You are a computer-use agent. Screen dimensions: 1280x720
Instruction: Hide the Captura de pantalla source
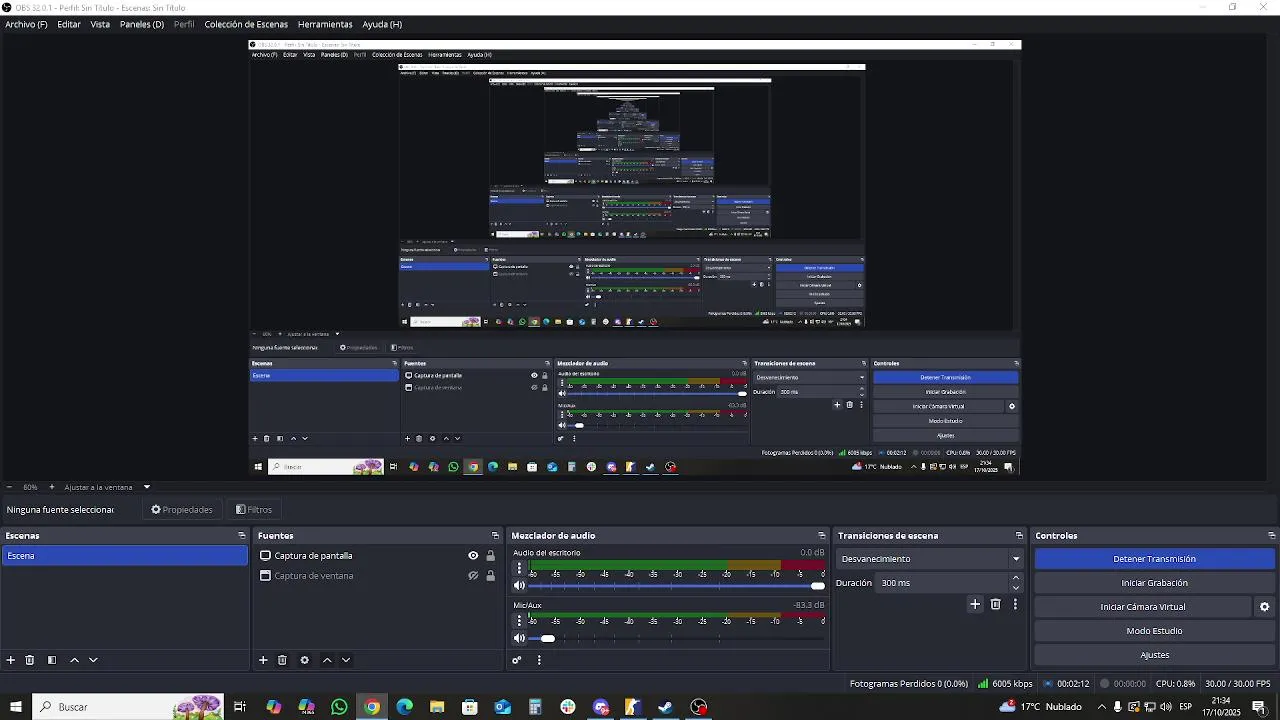(473, 556)
